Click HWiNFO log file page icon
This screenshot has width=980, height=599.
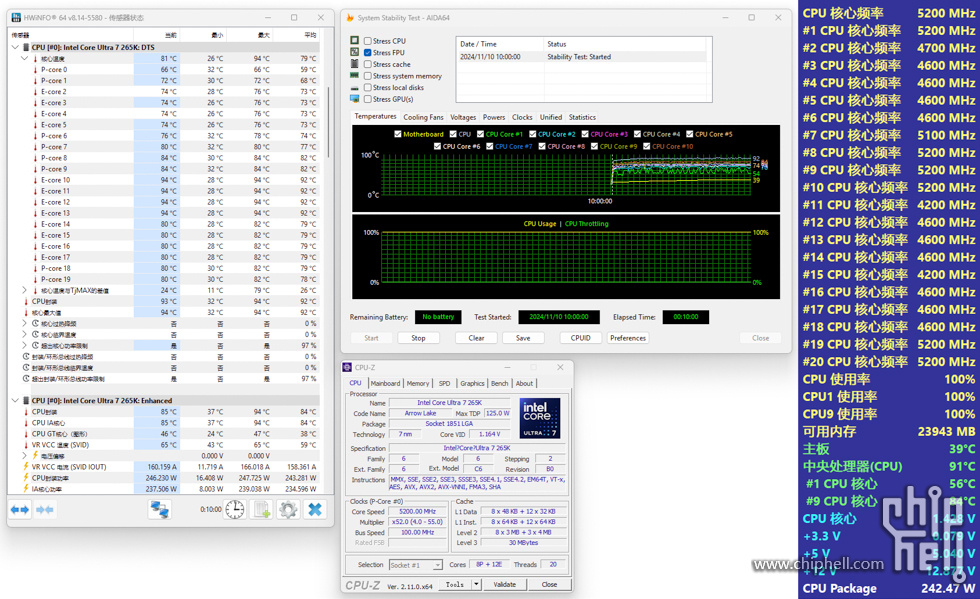tap(262, 510)
